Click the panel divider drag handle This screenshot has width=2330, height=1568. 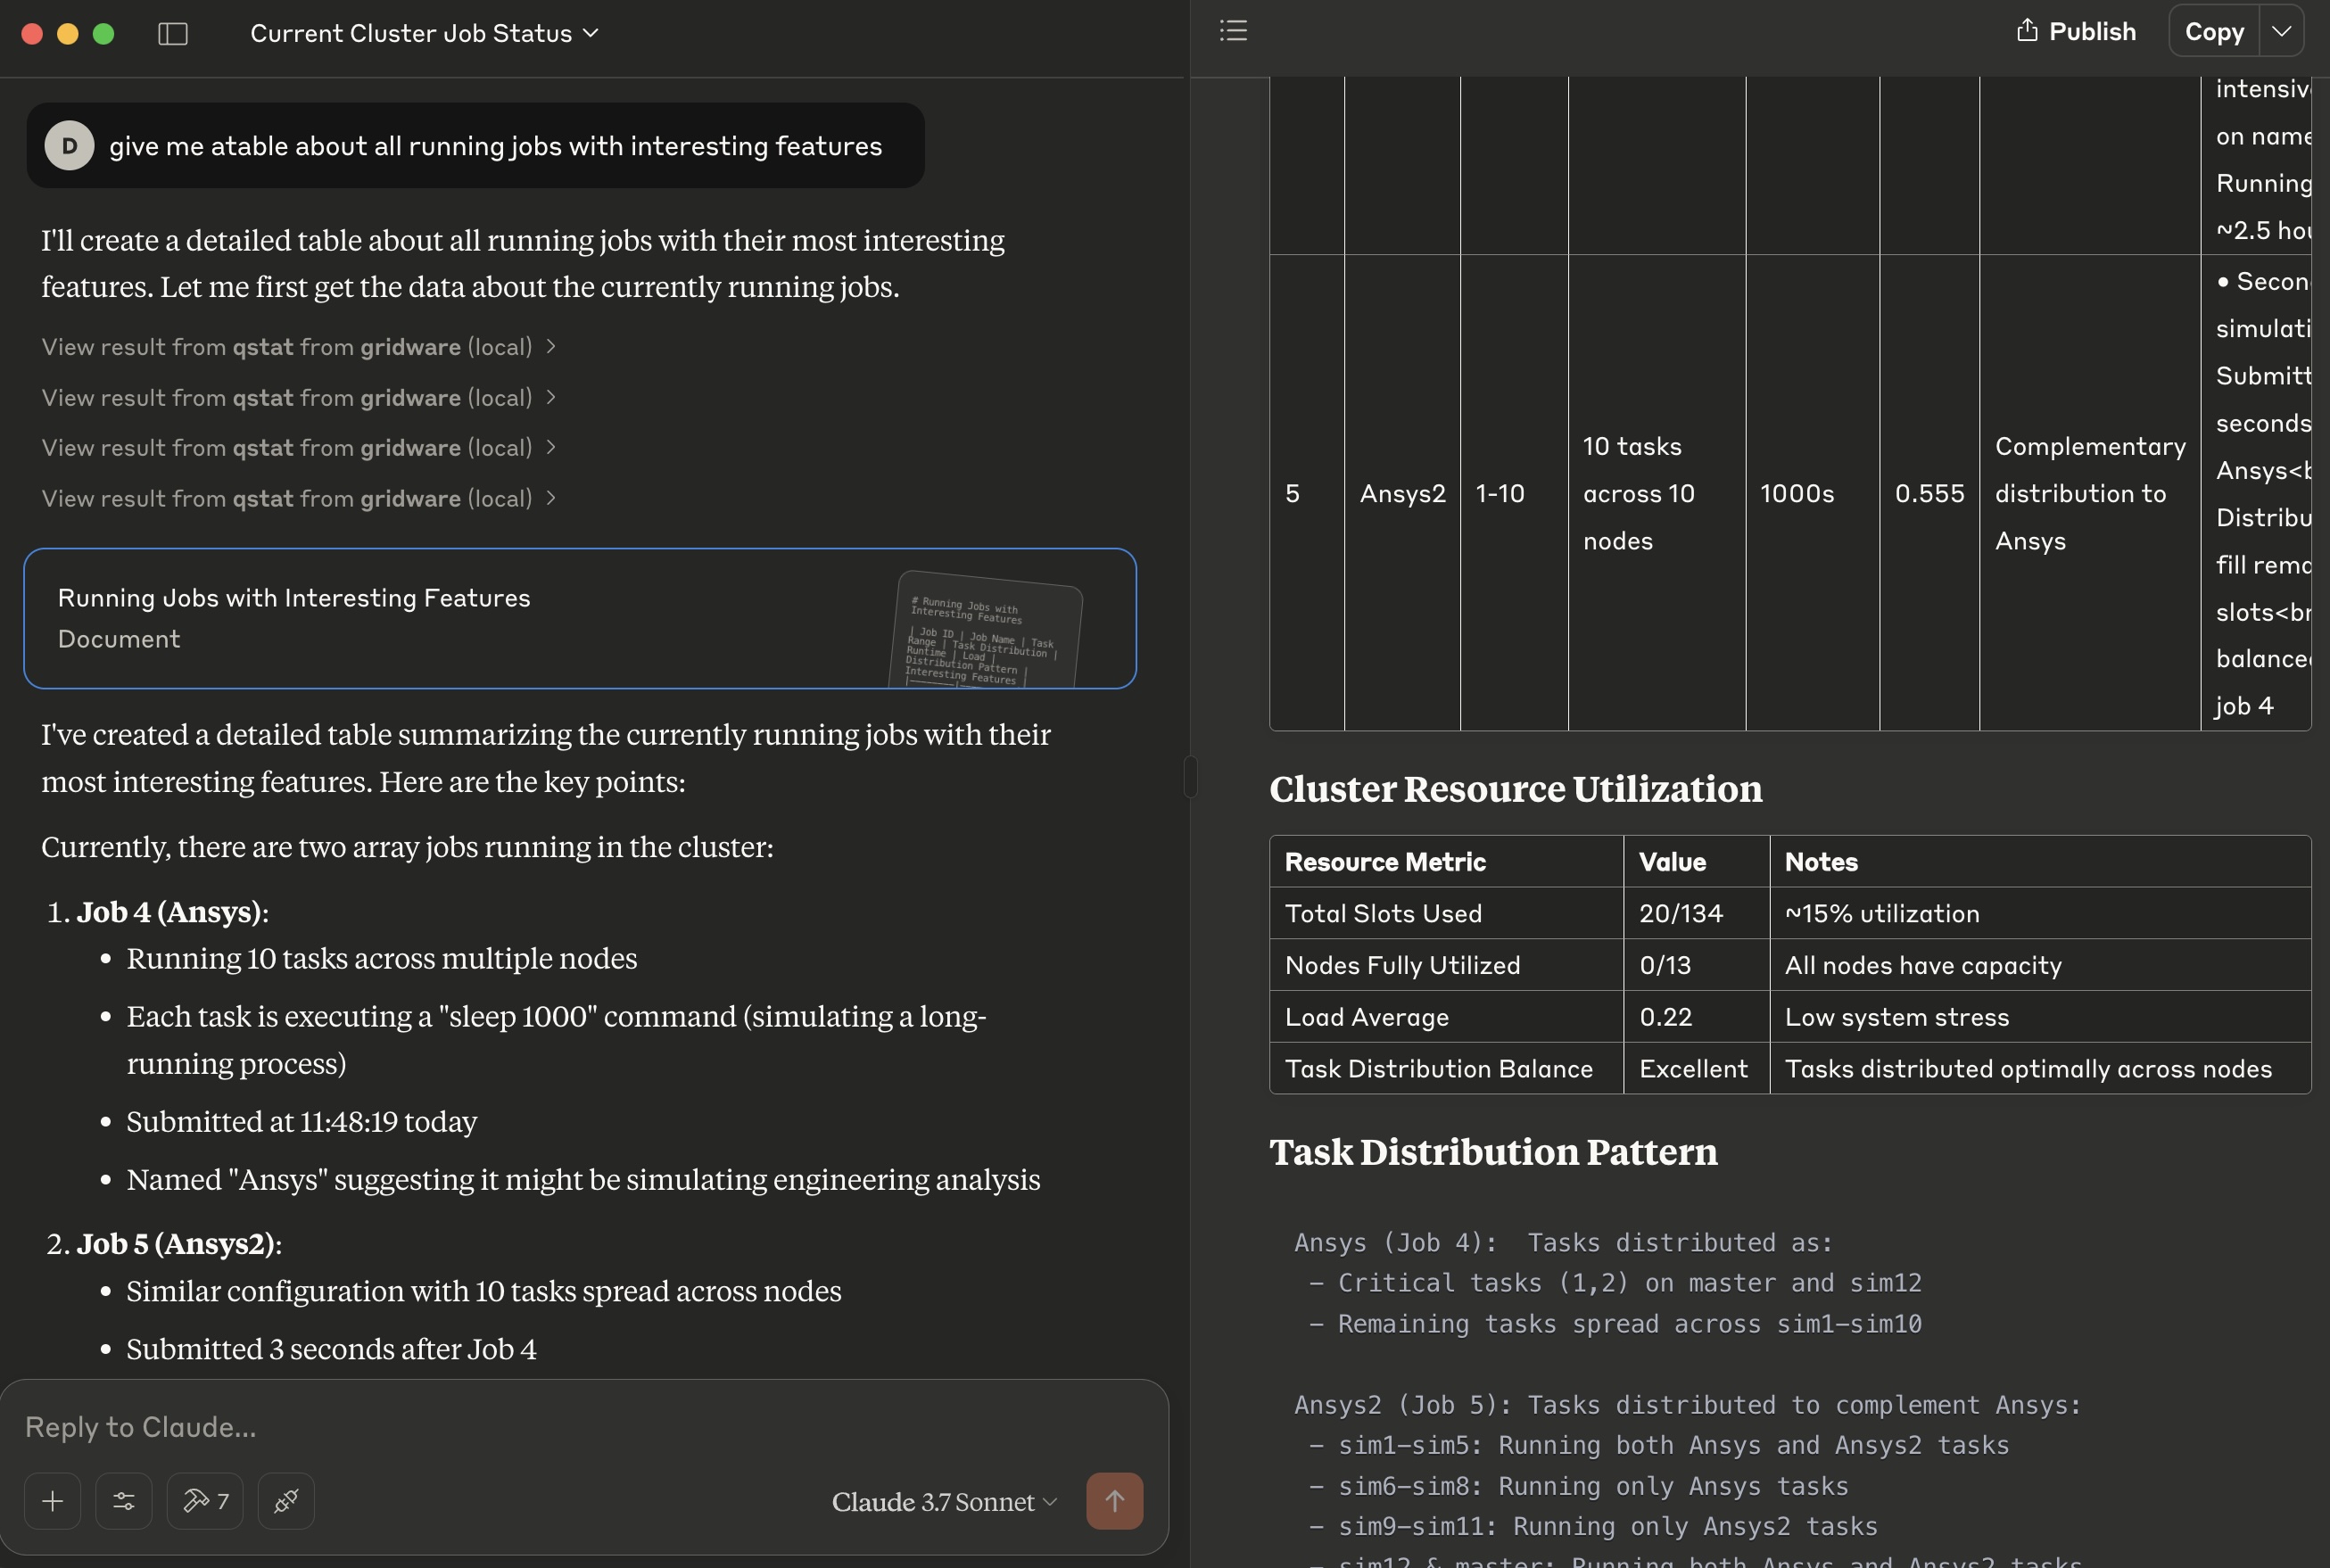click(1190, 776)
